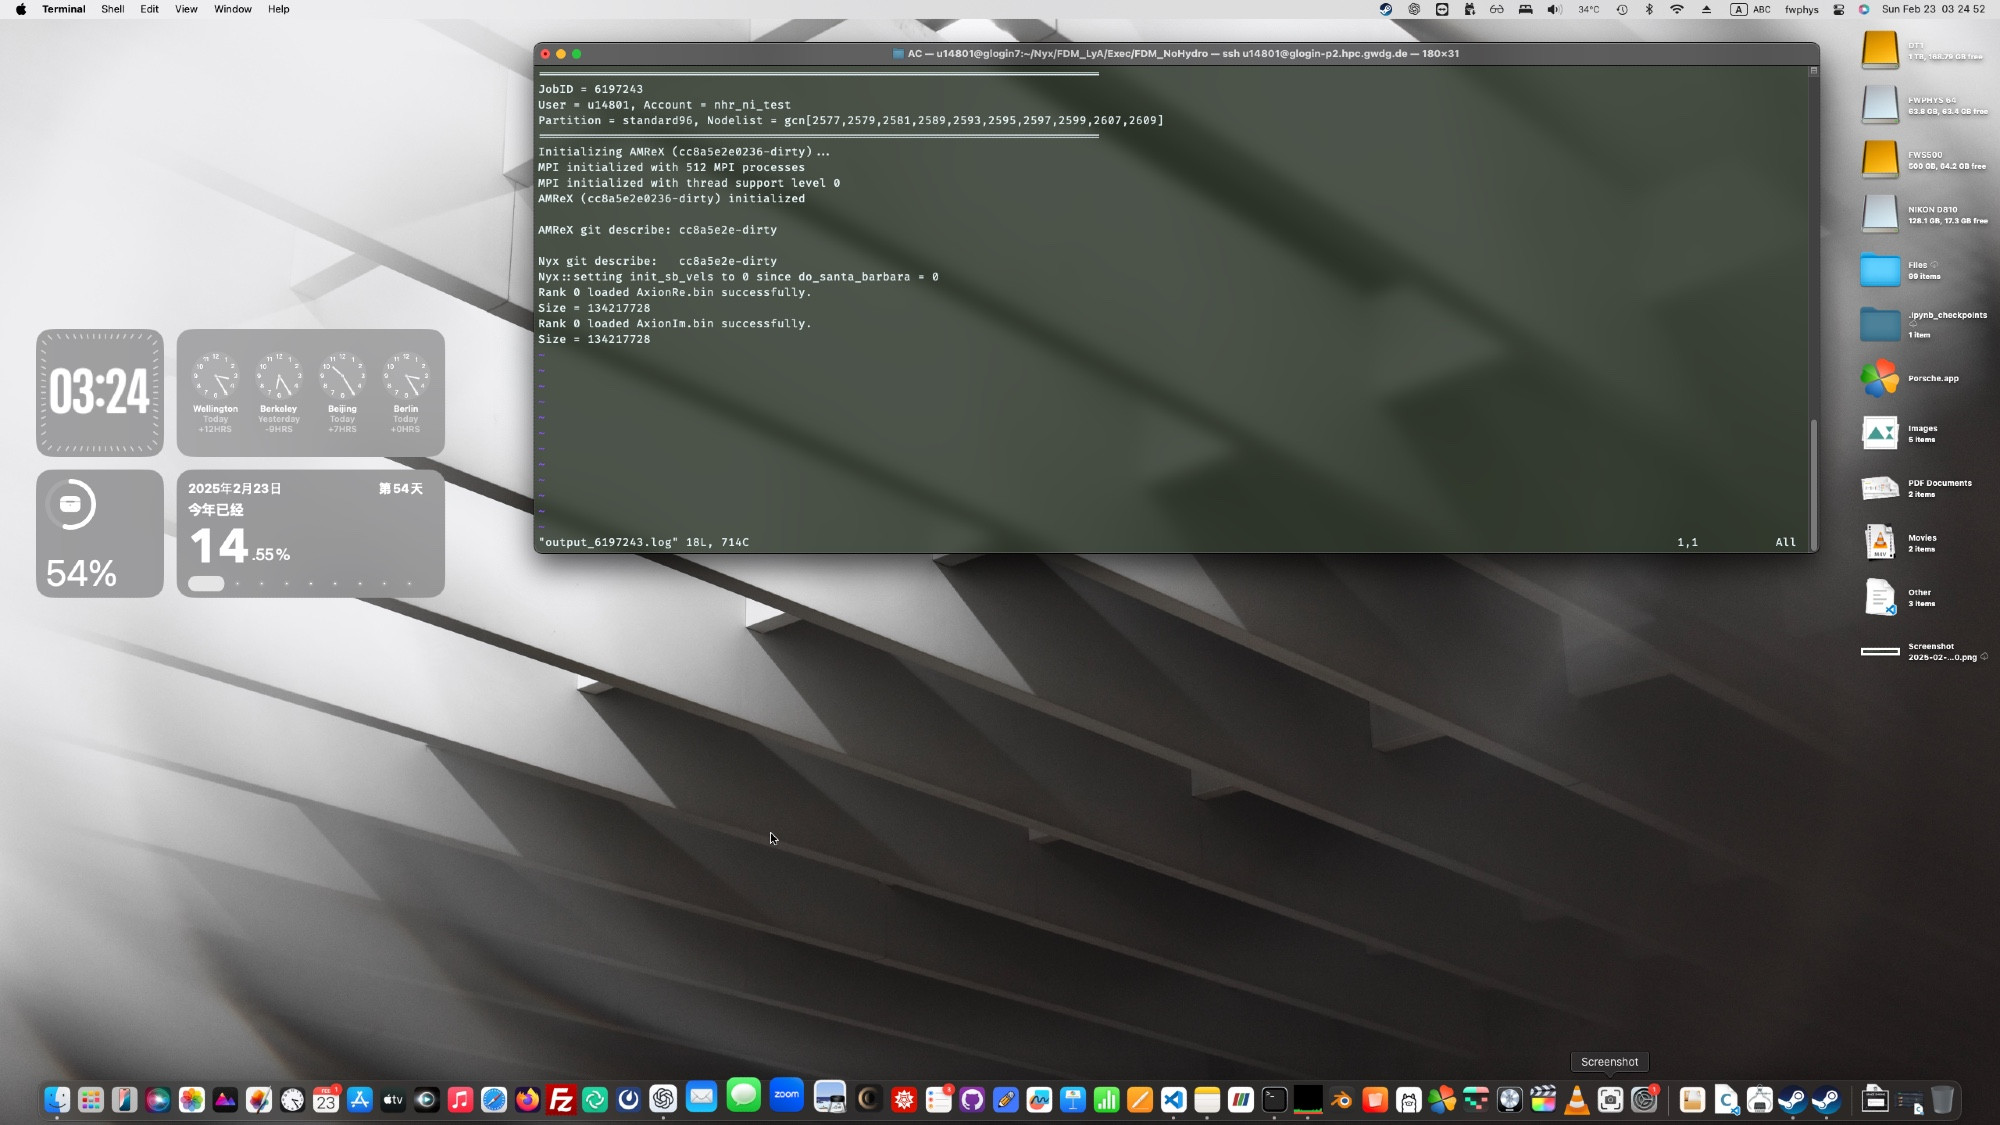Open Music app in the Dock
The image size is (2000, 1125).
[460, 1100]
